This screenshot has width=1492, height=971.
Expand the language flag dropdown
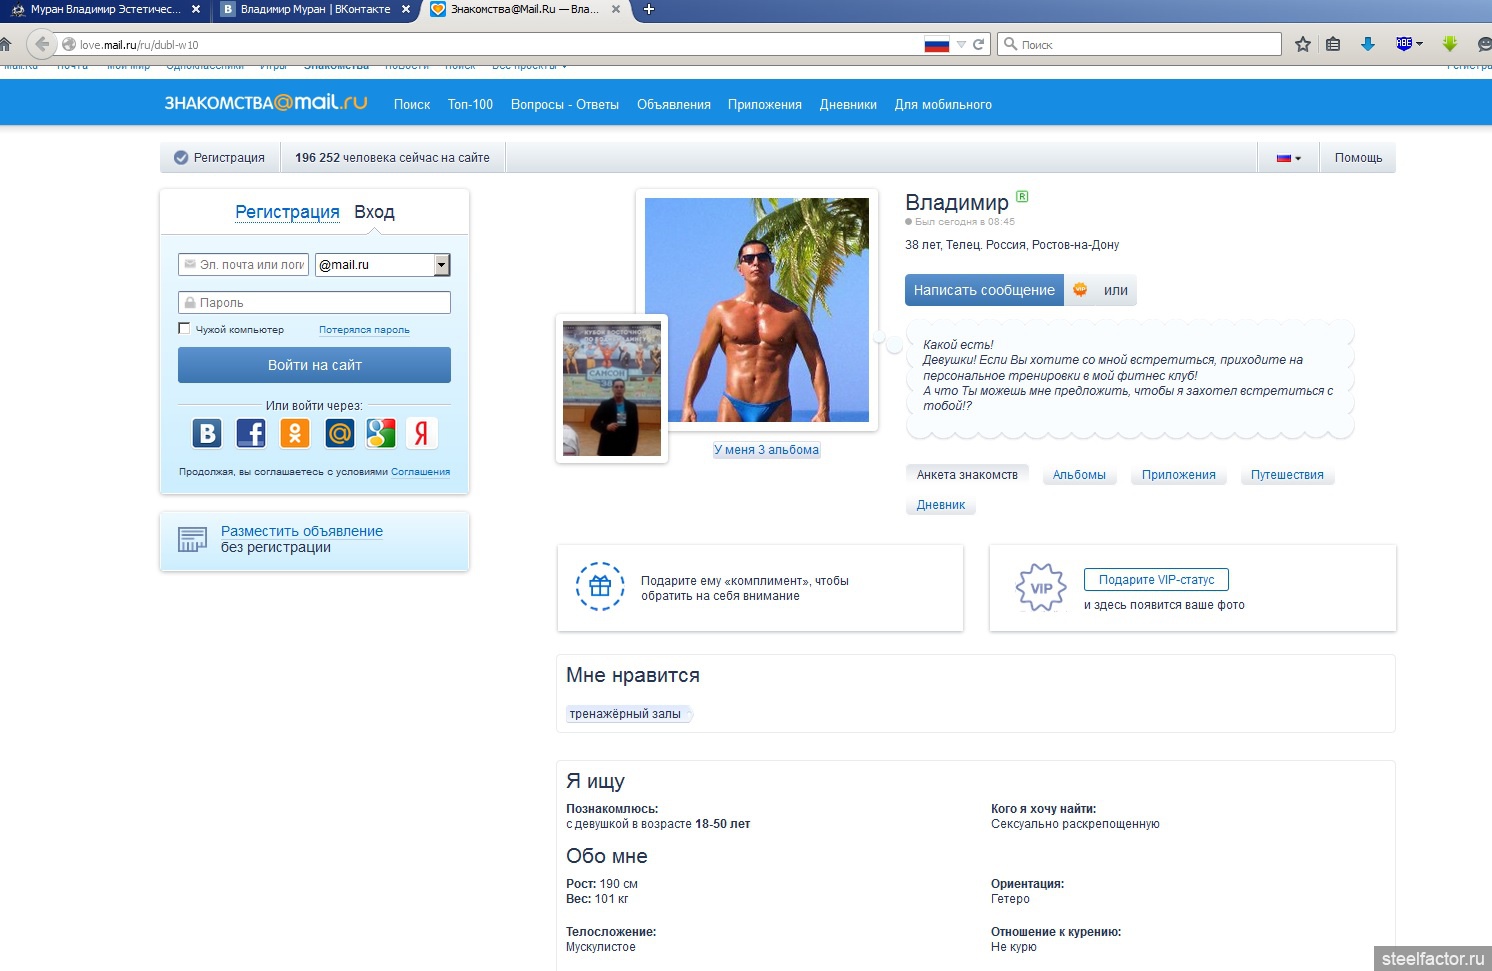point(1288,158)
